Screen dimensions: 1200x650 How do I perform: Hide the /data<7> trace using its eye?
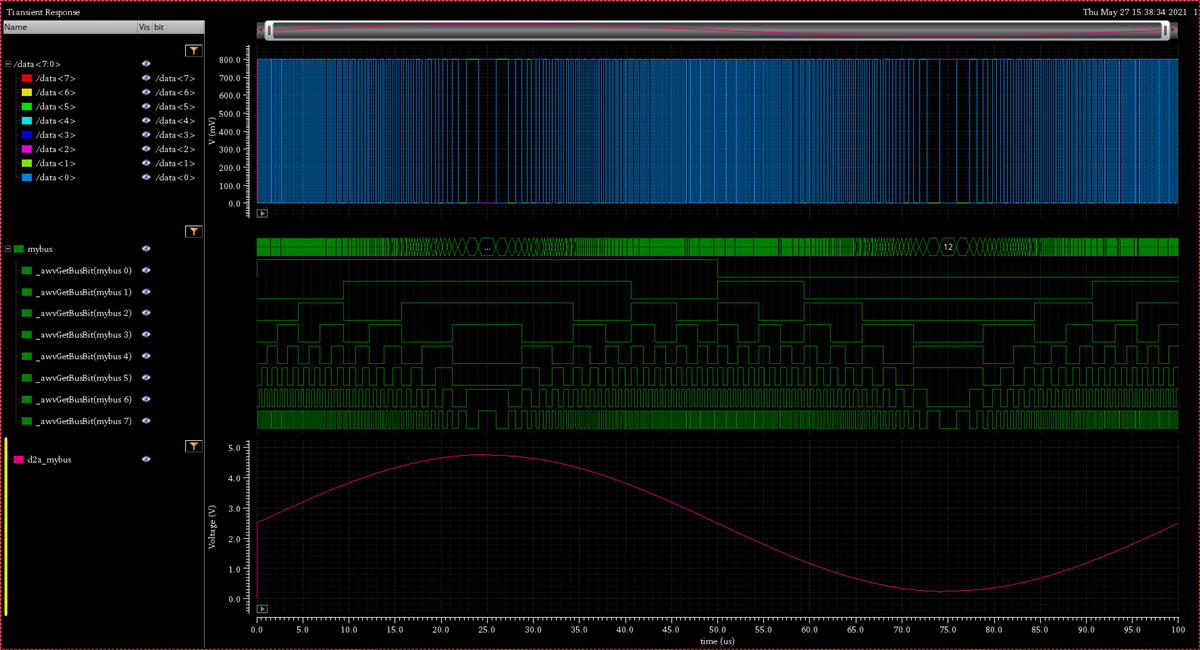click(x=146, y=78)
